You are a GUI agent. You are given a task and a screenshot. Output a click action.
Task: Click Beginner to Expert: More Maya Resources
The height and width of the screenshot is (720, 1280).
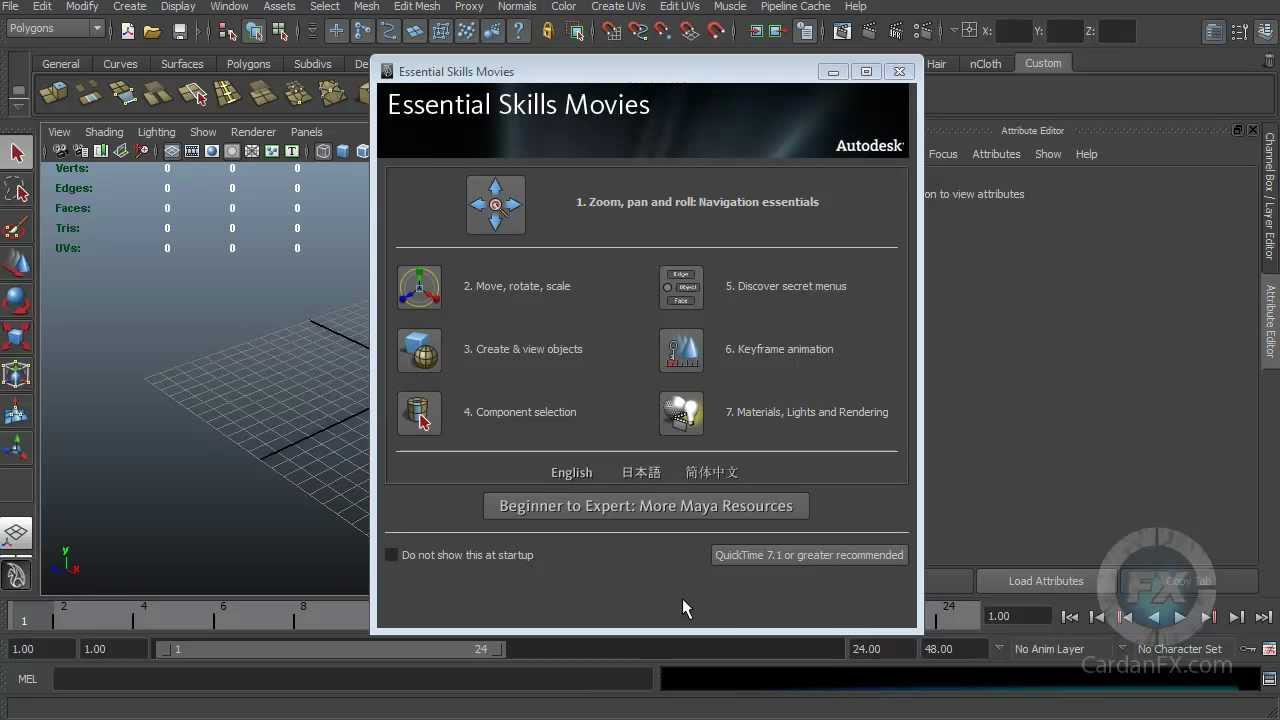click(x=646, y=506)
